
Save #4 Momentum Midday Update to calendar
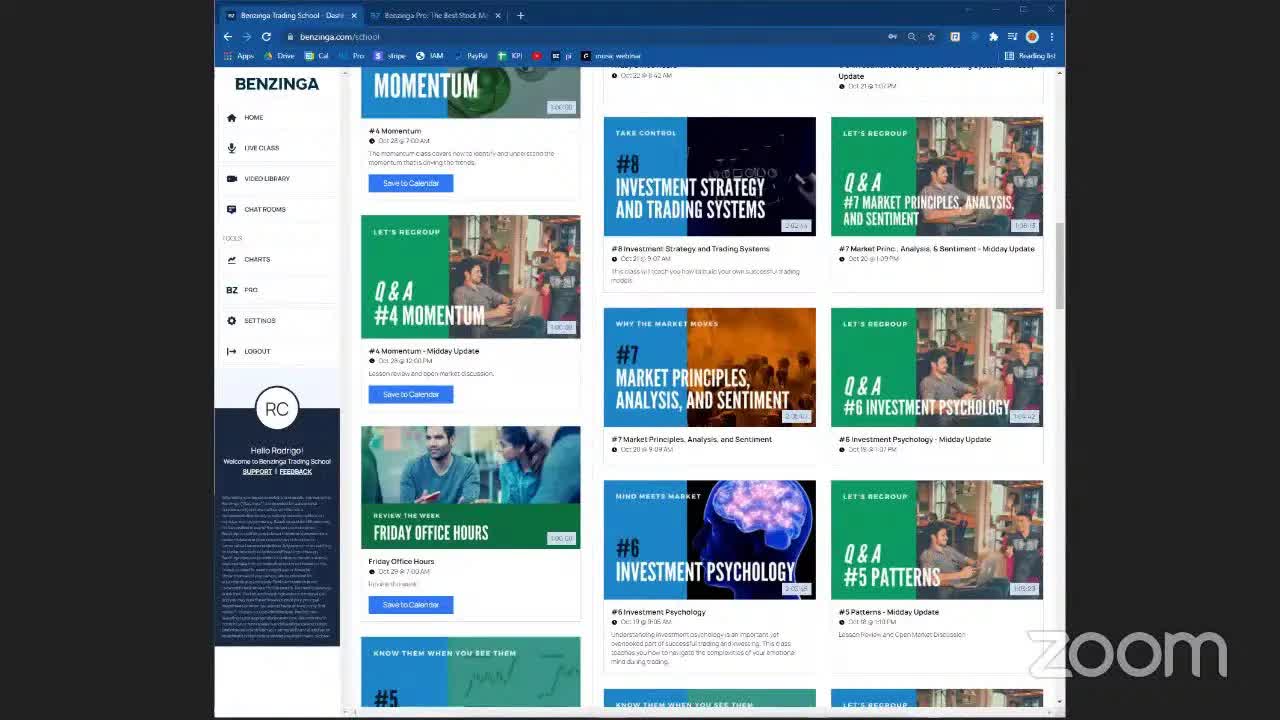[411, 395]
